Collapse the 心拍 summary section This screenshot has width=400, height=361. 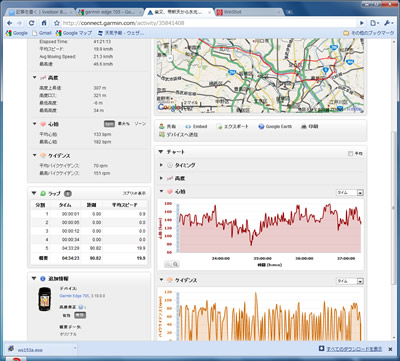[x=34, y=124]
